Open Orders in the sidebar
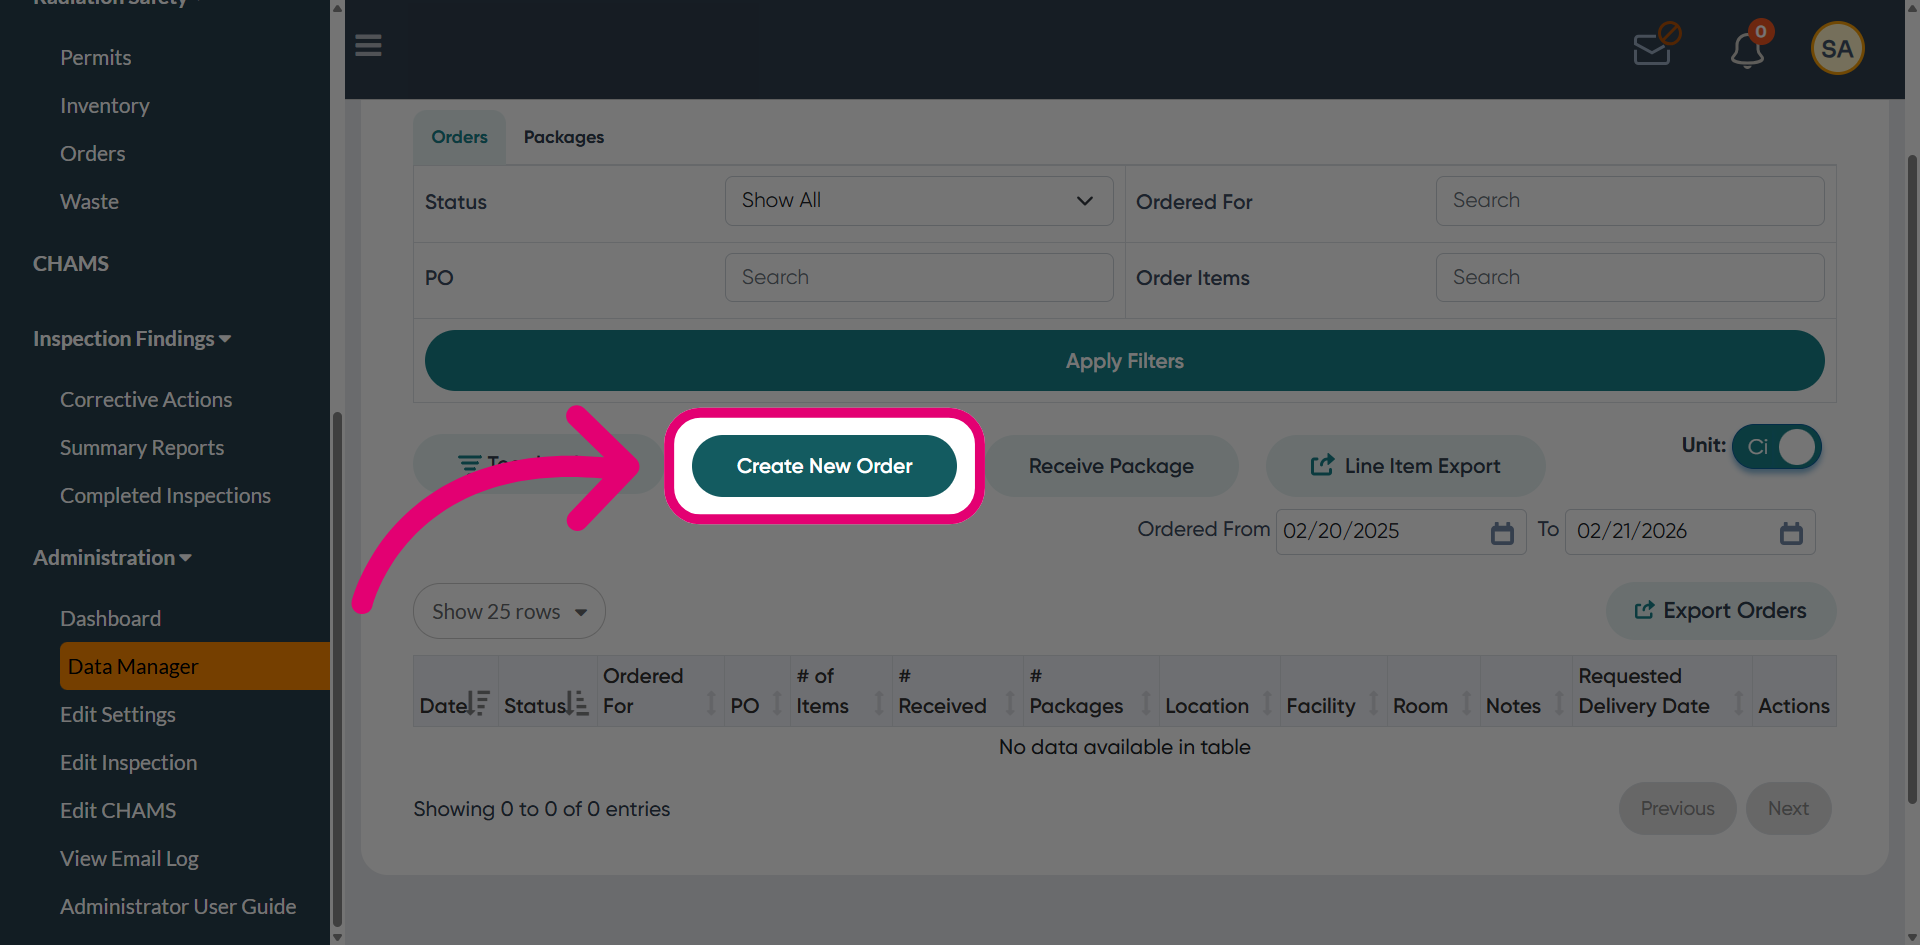Viewport: 1920px width, 945px height. pyautogui.click(x=93, y=154)
